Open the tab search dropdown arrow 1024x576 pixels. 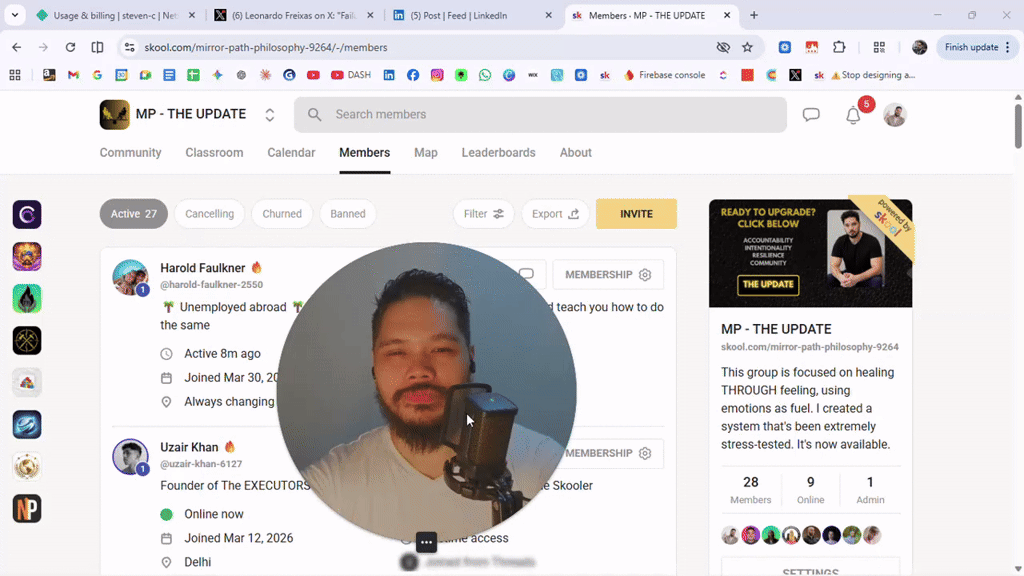click(14, 15)
